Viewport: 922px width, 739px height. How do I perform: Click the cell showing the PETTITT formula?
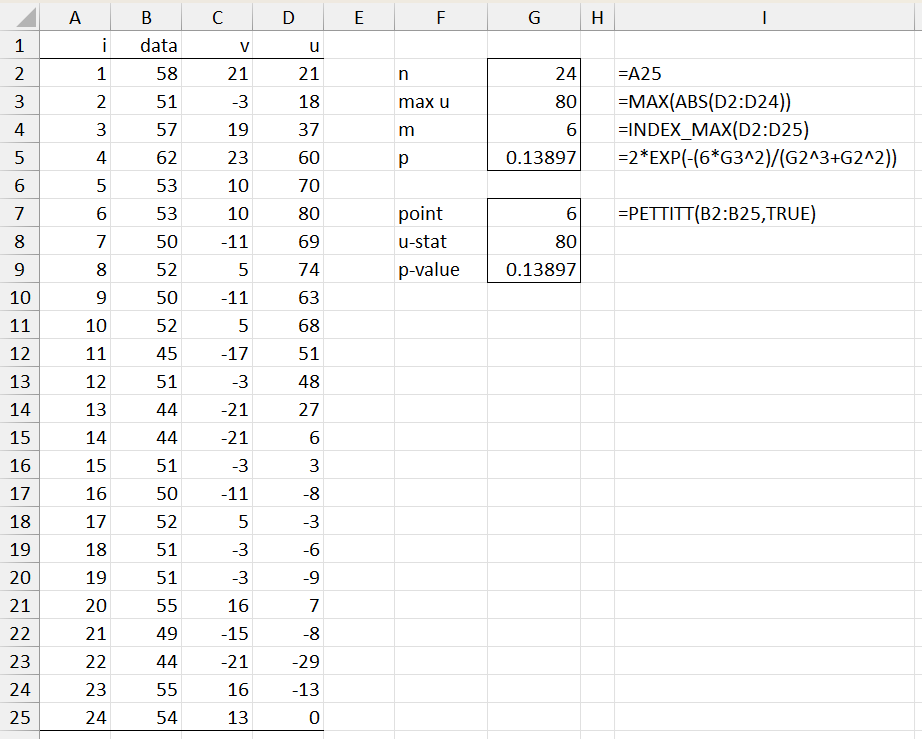click(x=717, y=214)
